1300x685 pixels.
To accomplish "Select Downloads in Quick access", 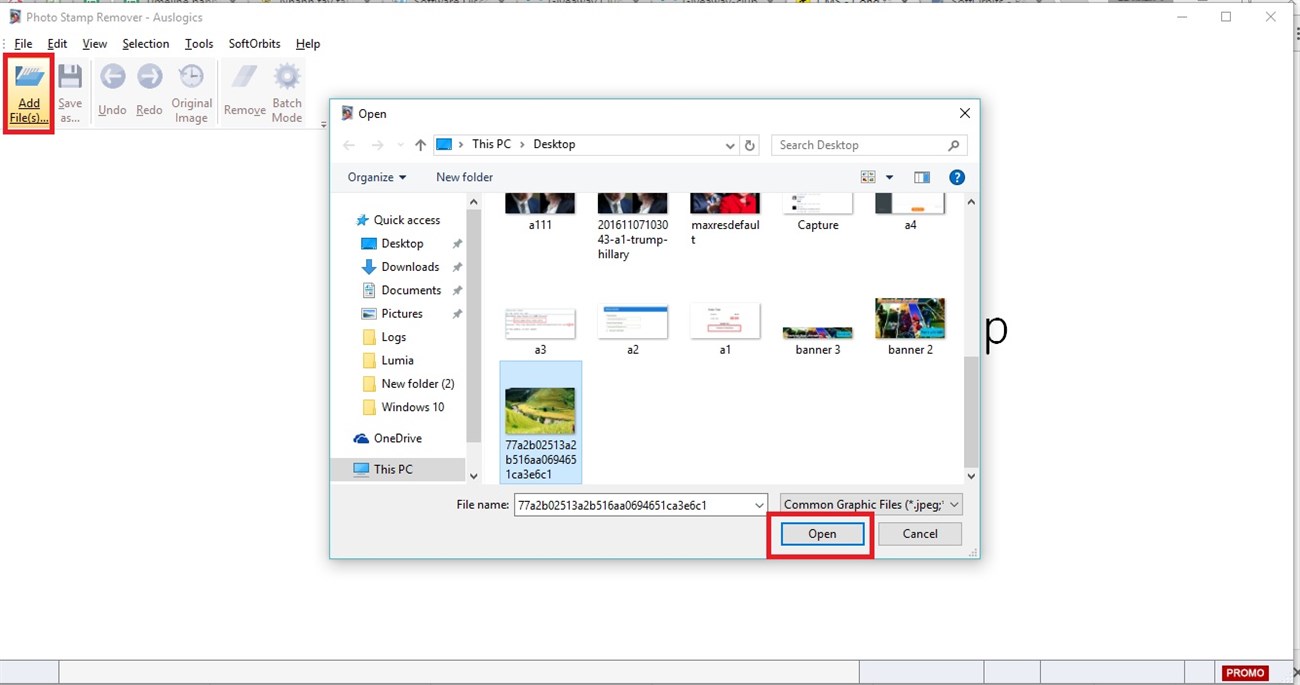I will (410, 267).
